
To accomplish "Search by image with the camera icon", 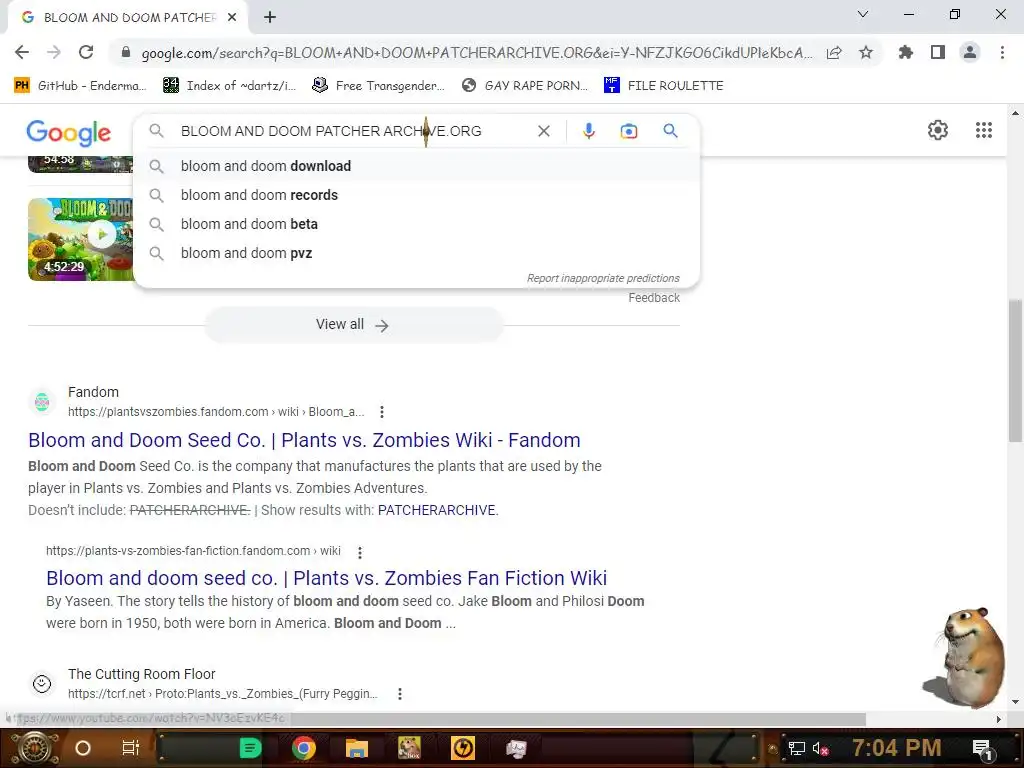I will tap(628, 131).
